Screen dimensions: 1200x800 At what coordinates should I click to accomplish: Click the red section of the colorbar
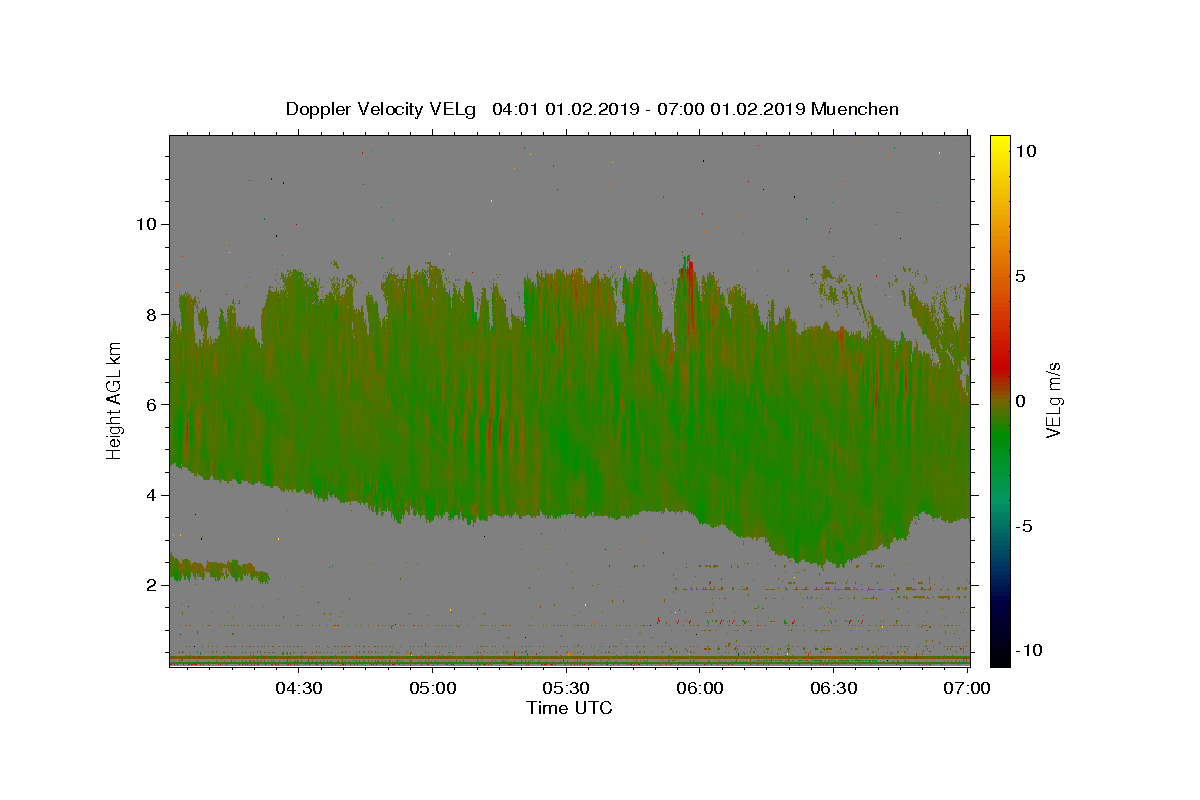click(1000, 368)
